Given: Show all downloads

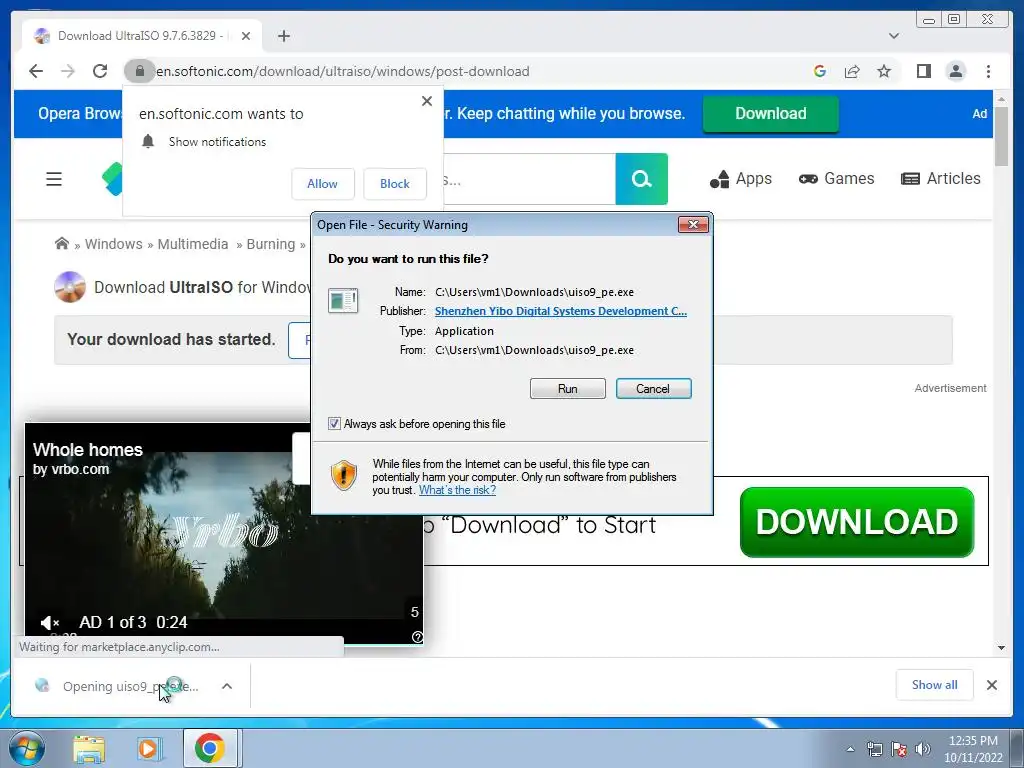Looking at the screenshot, I should [935, 684].
